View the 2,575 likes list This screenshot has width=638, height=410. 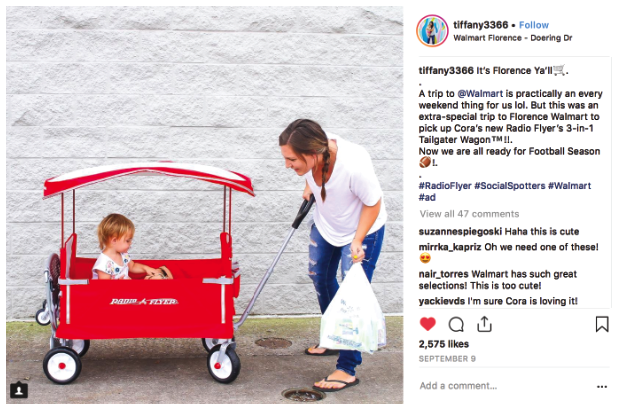(x=444, y=344)
